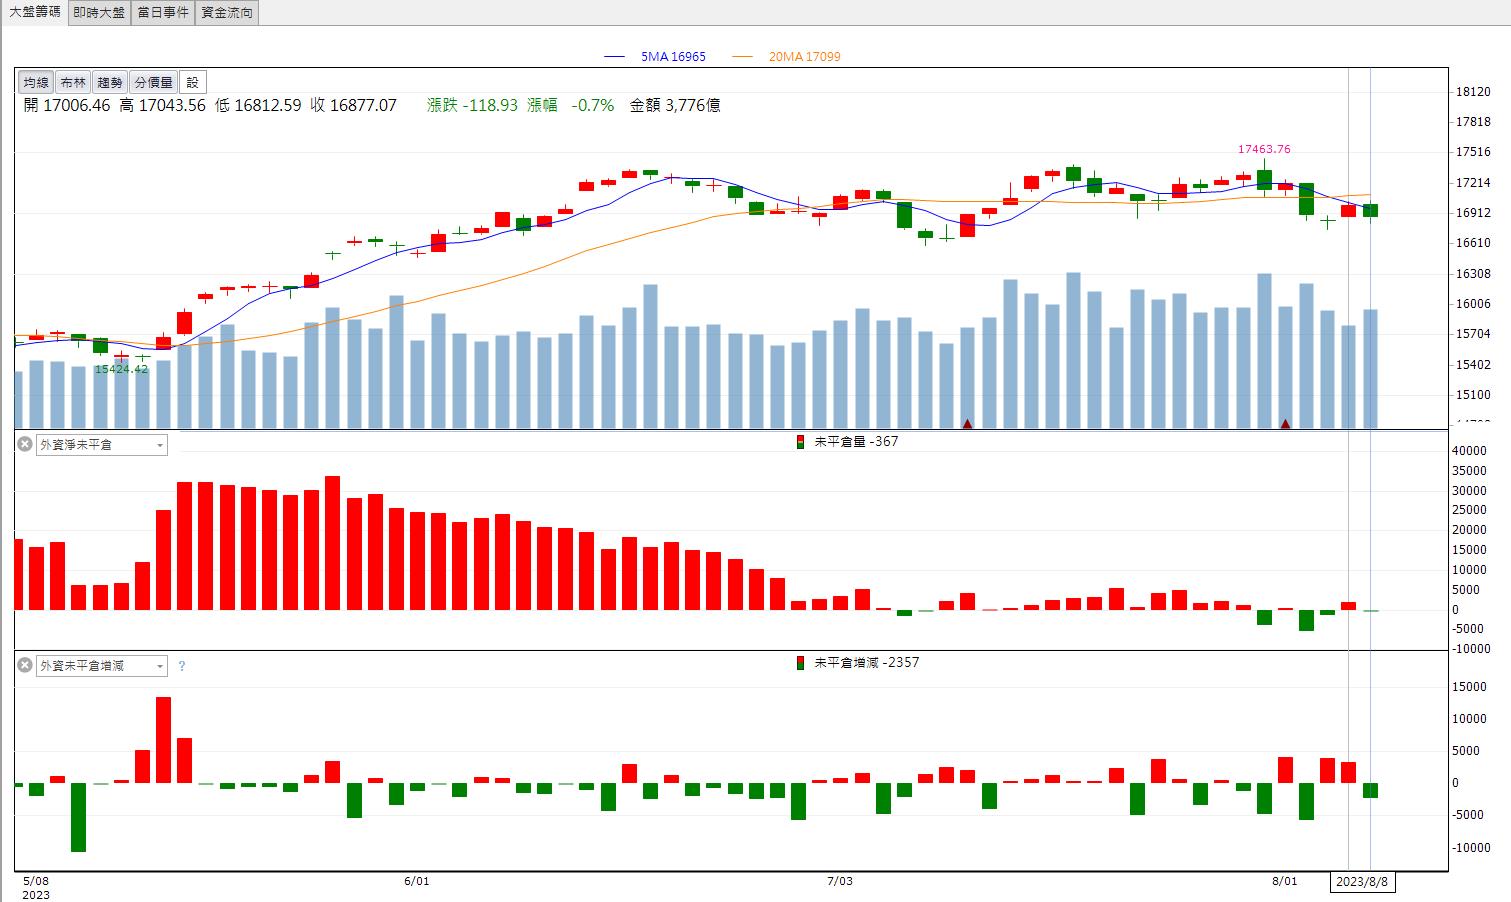Open chart settings with 設 button
1511x902 pixels.
pos(193,82)
